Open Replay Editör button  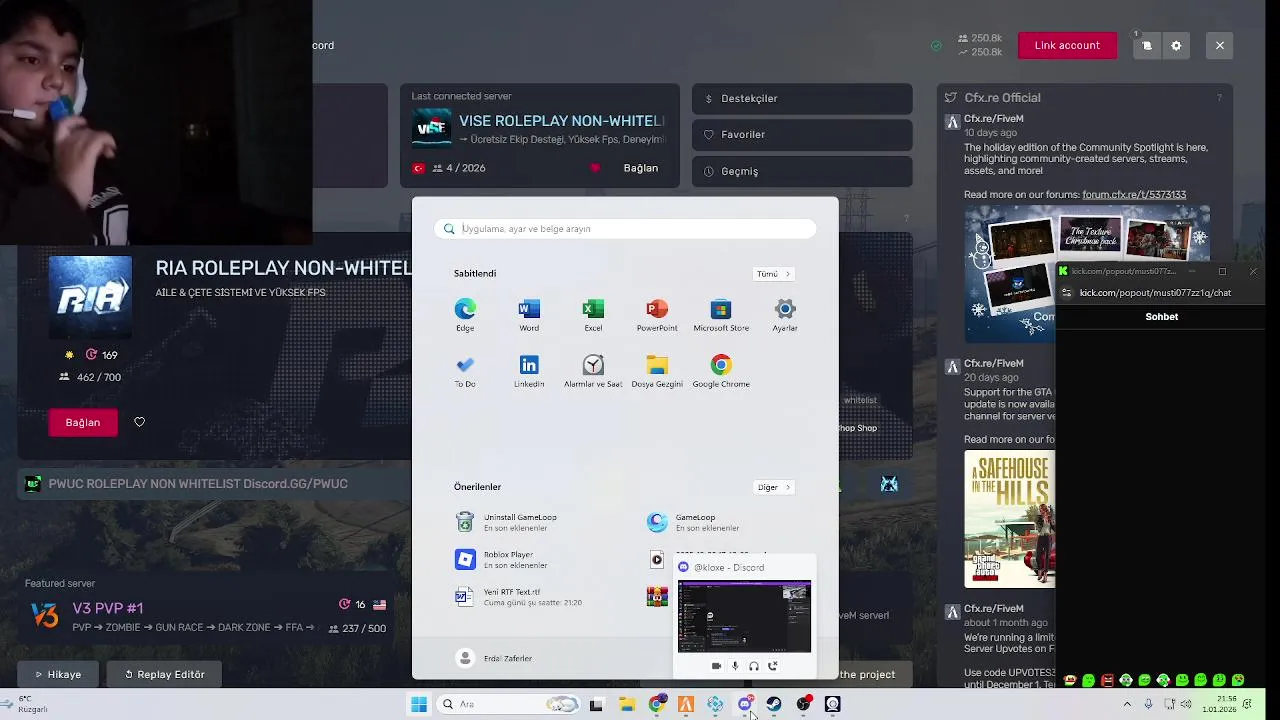pyautogui.click(x=165, y=674)
